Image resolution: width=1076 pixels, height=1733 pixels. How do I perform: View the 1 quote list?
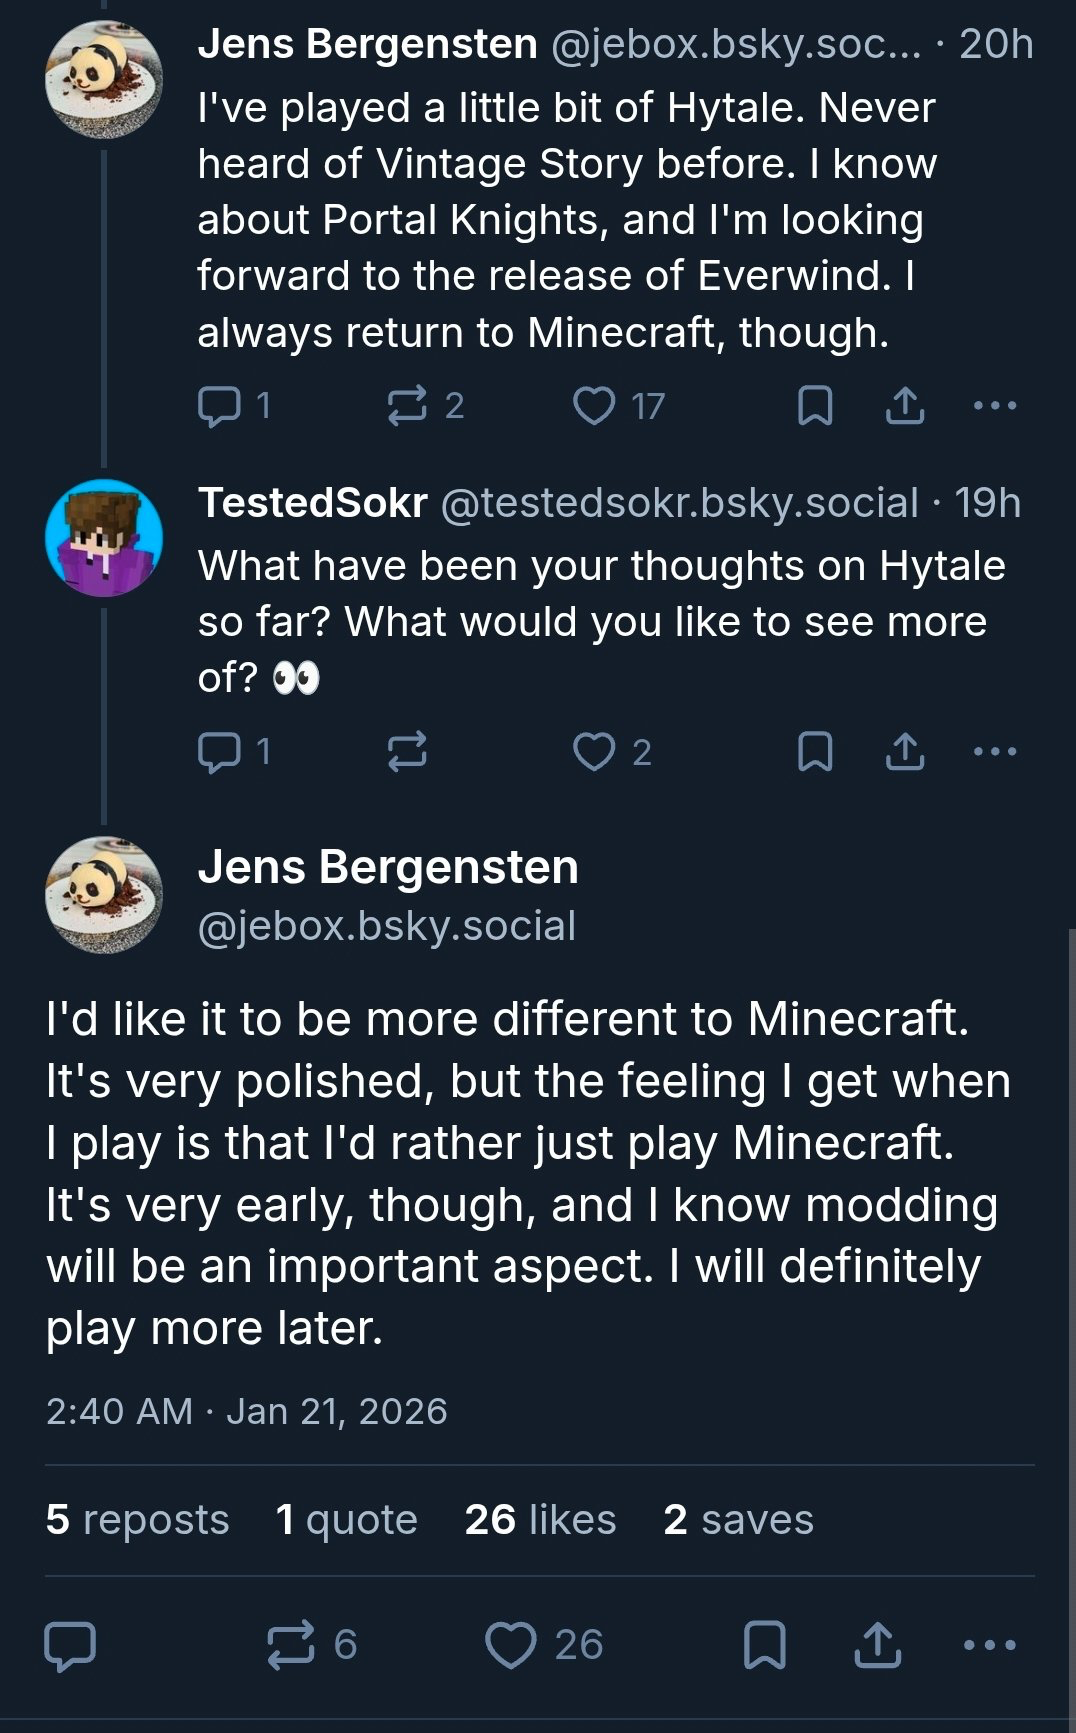point(346,1520)
